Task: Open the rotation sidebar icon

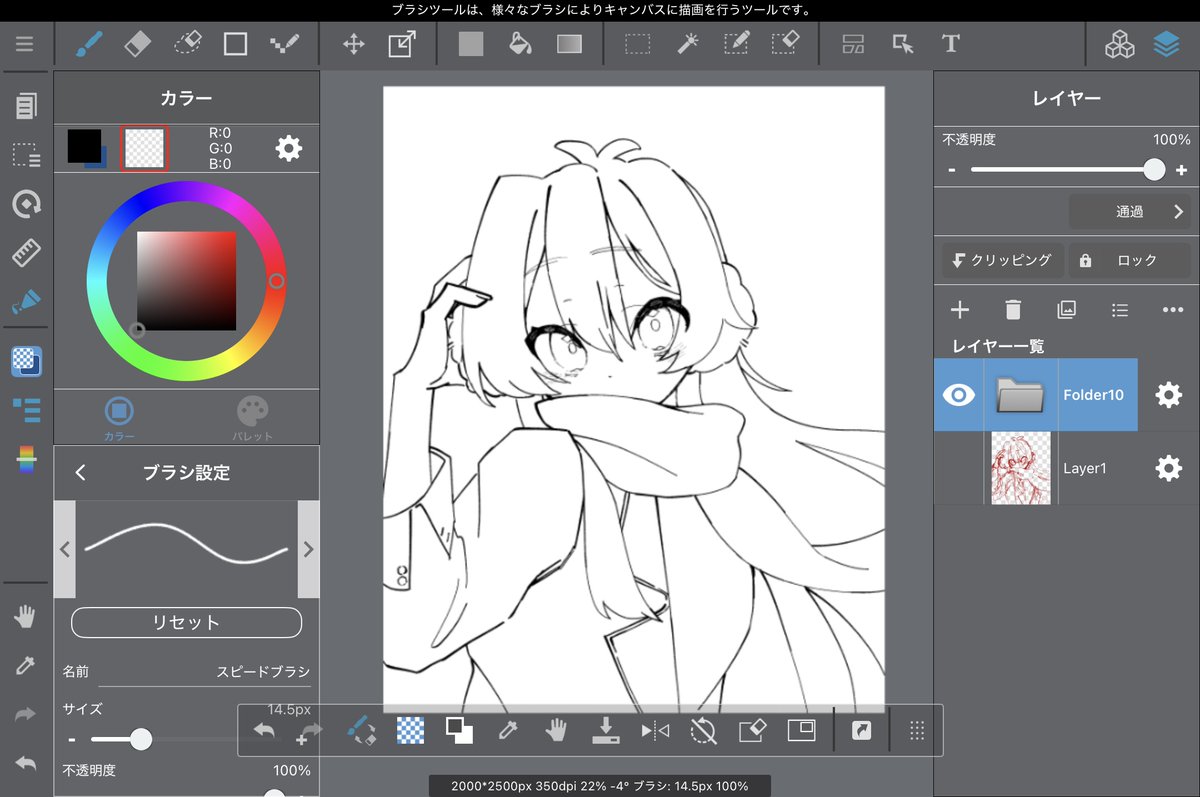Action: pos(26,204)
